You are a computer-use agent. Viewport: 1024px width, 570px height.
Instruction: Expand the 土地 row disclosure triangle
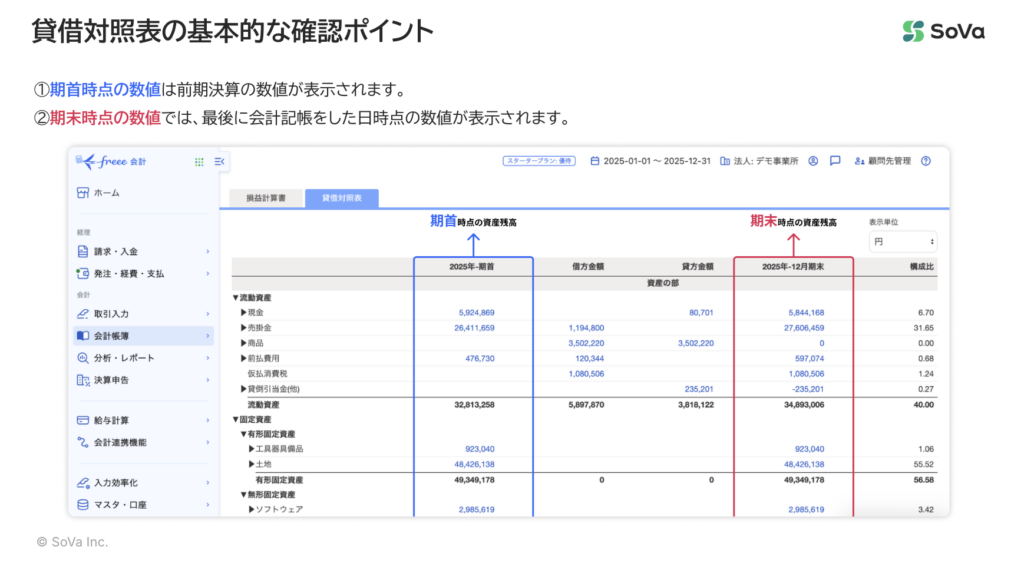pyautogui.click(x=251, y=465)
